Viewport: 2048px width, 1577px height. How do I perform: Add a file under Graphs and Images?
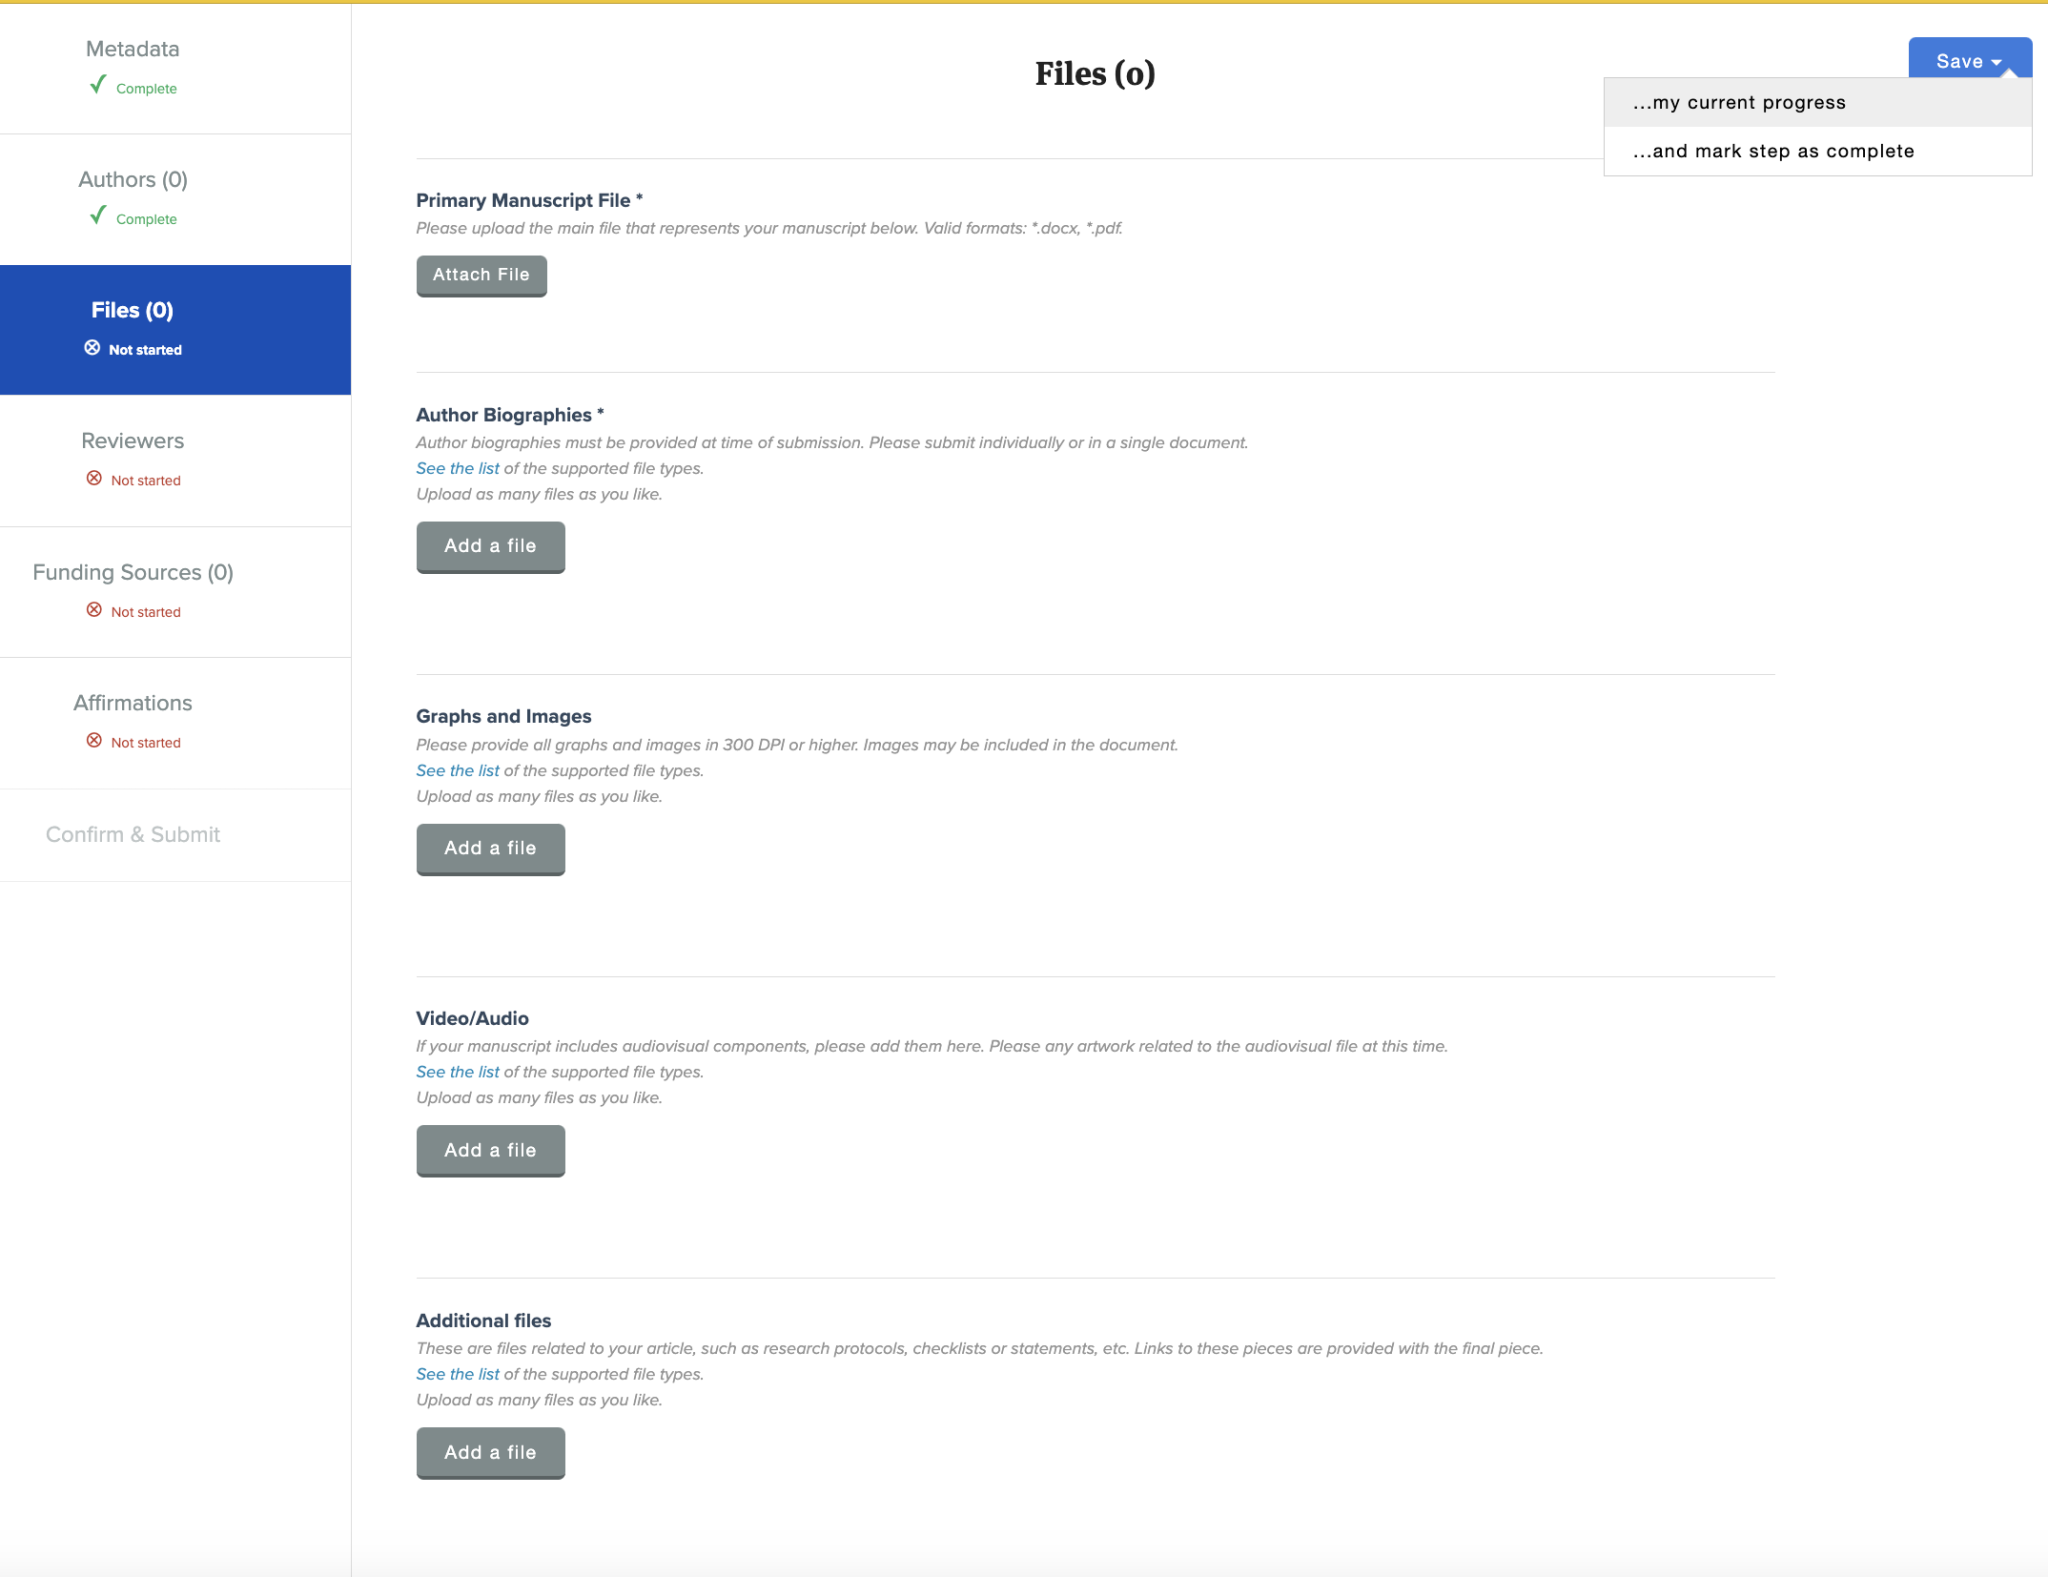click(x=490, y=848)
